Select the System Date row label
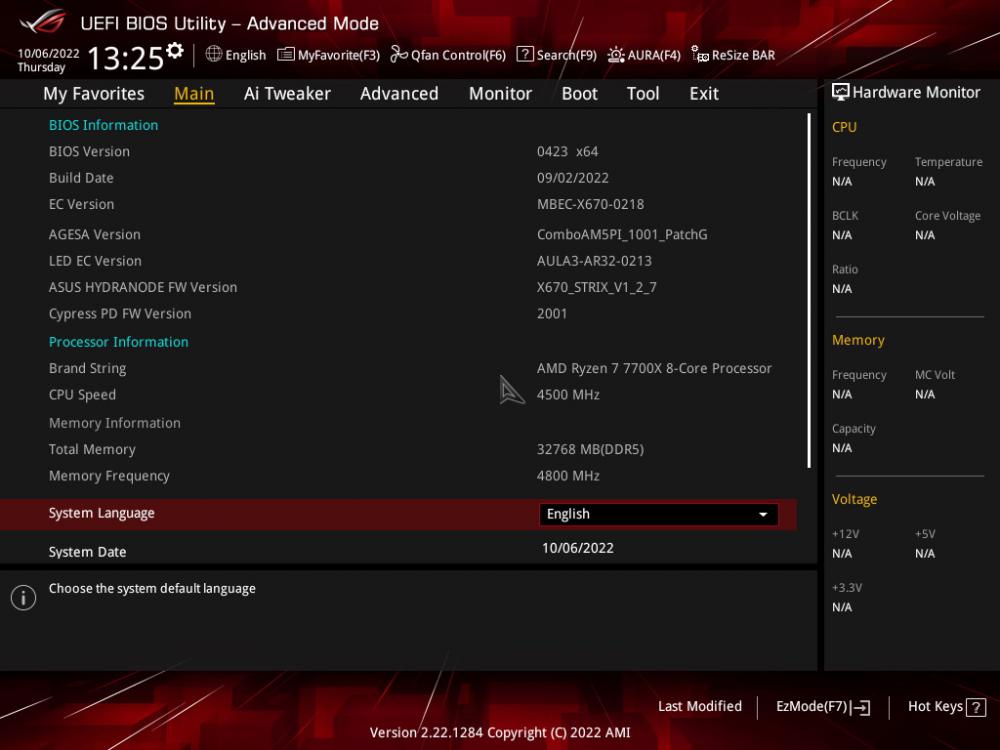This screenshot has height=750, width=1000. tap(87, 552)
